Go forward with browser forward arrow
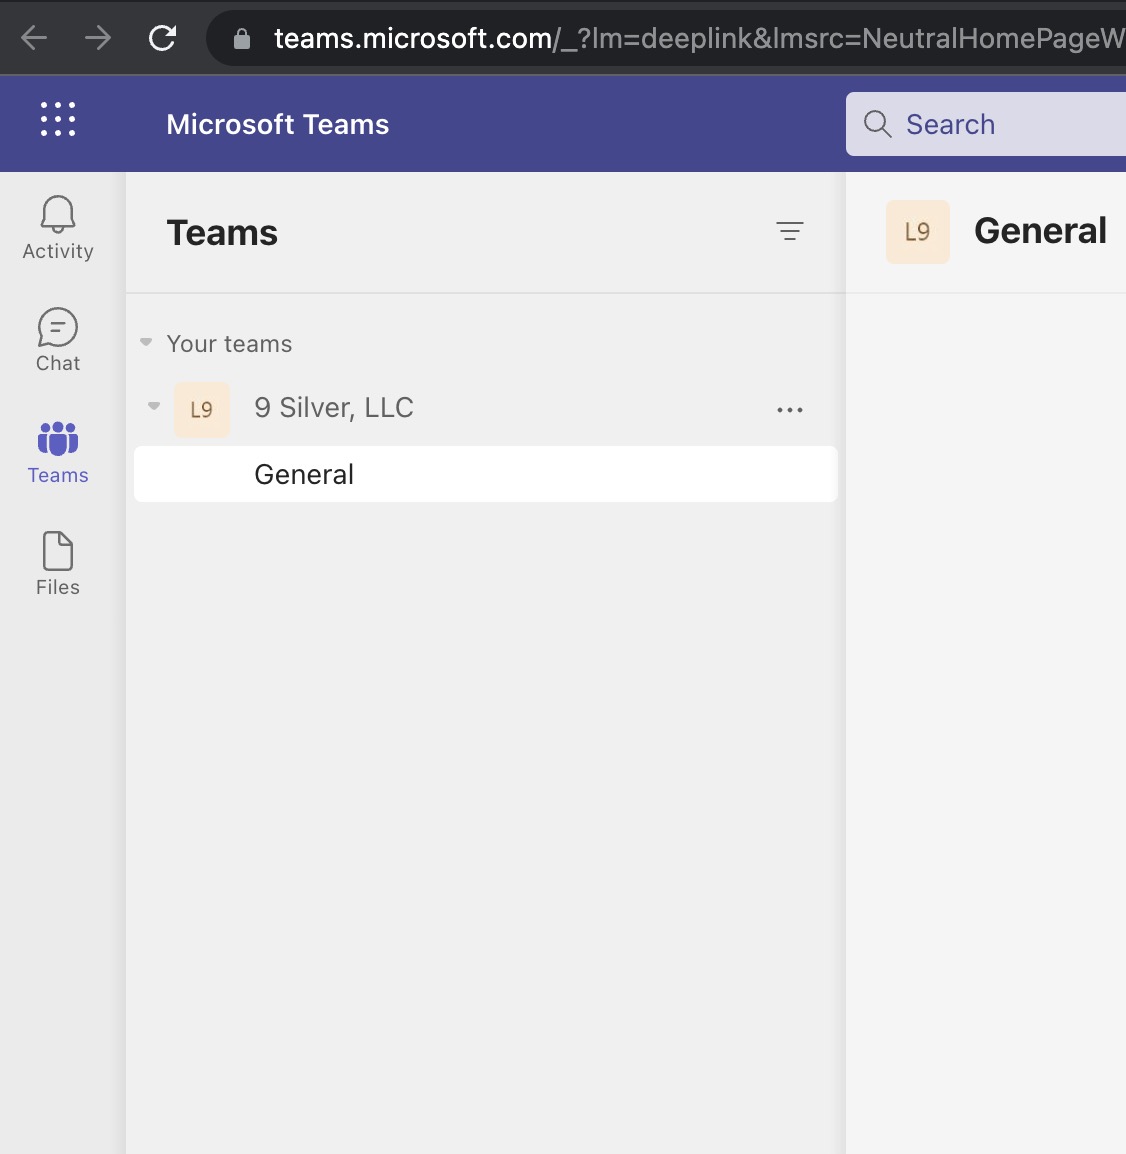Viewport: 1126px width, 1154px height. (98, 38)
